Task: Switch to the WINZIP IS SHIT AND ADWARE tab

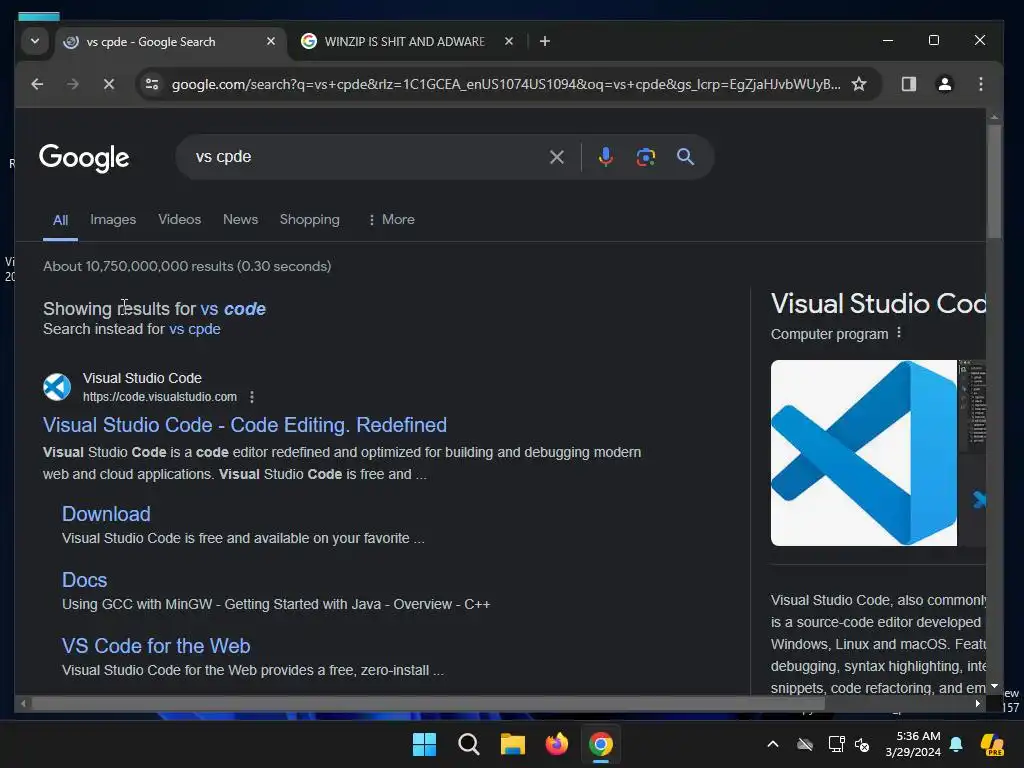Action: (x=404, y=42)
